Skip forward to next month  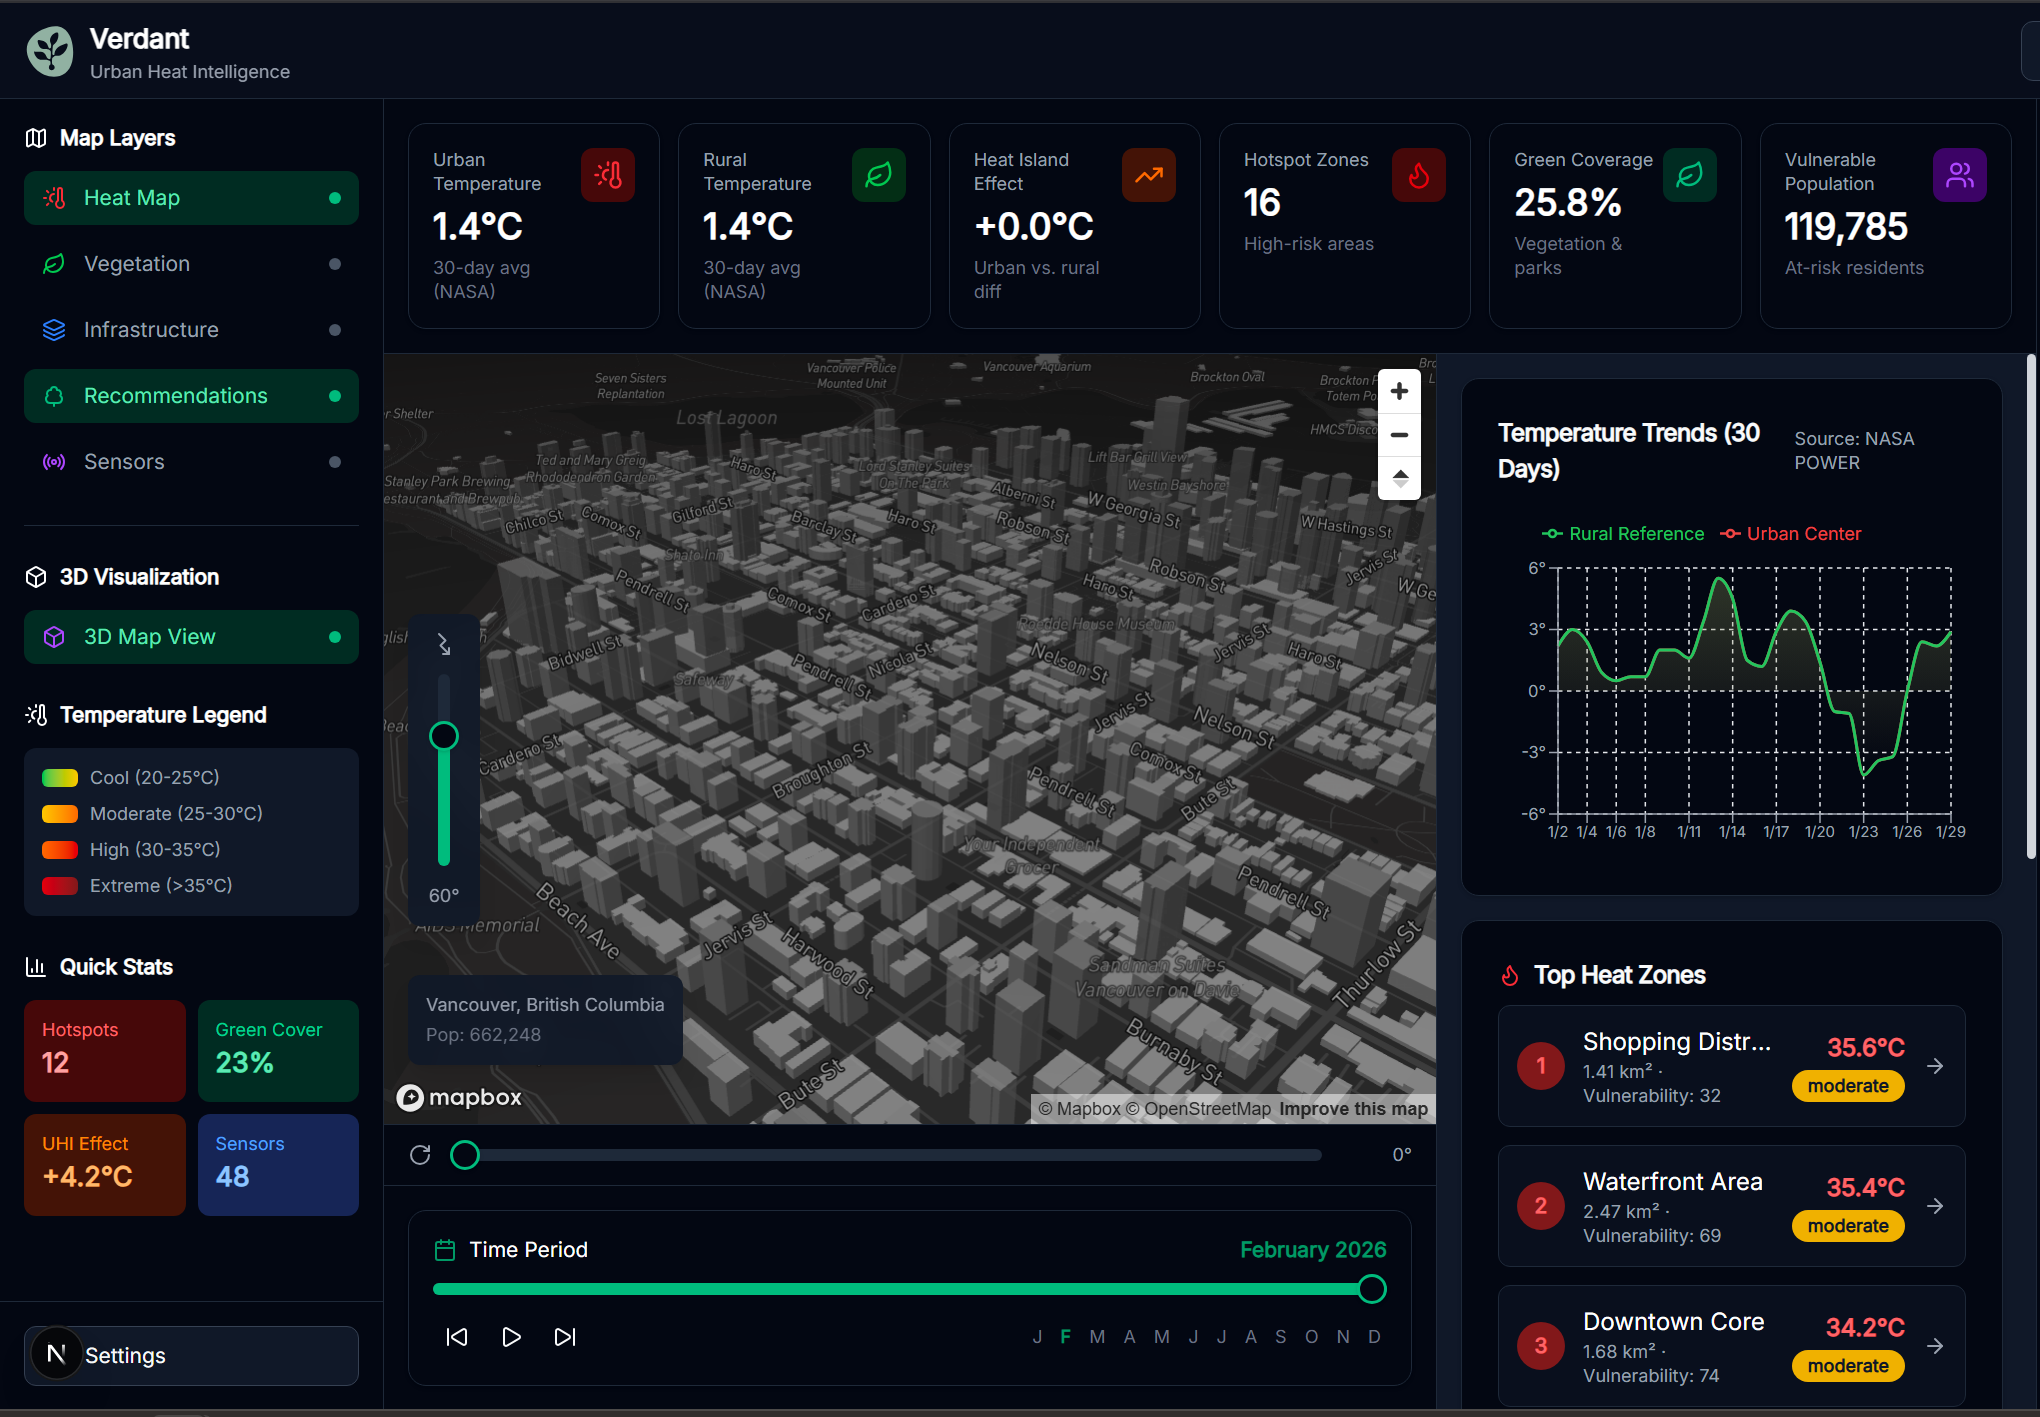click(x=565, y=1337)
